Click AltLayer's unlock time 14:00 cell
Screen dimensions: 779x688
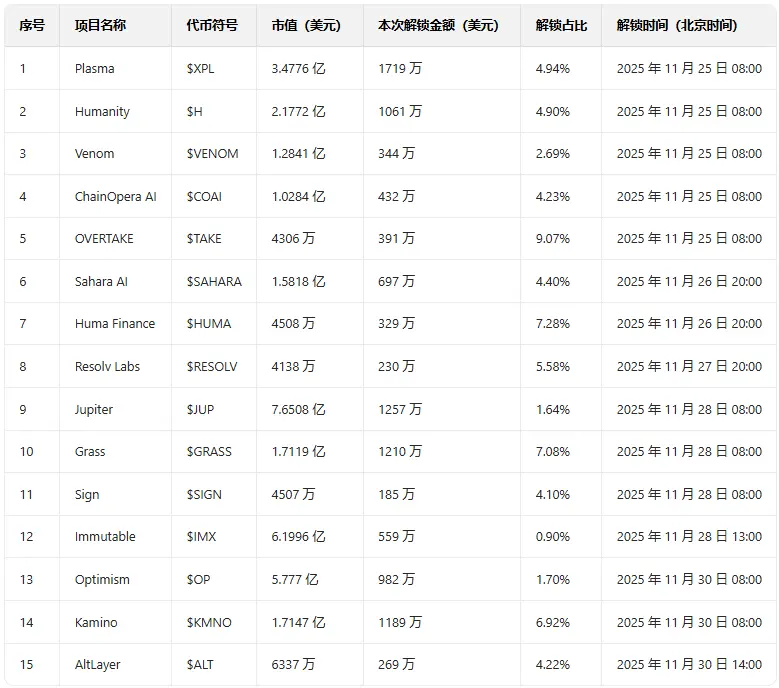(x=689, y=665)
